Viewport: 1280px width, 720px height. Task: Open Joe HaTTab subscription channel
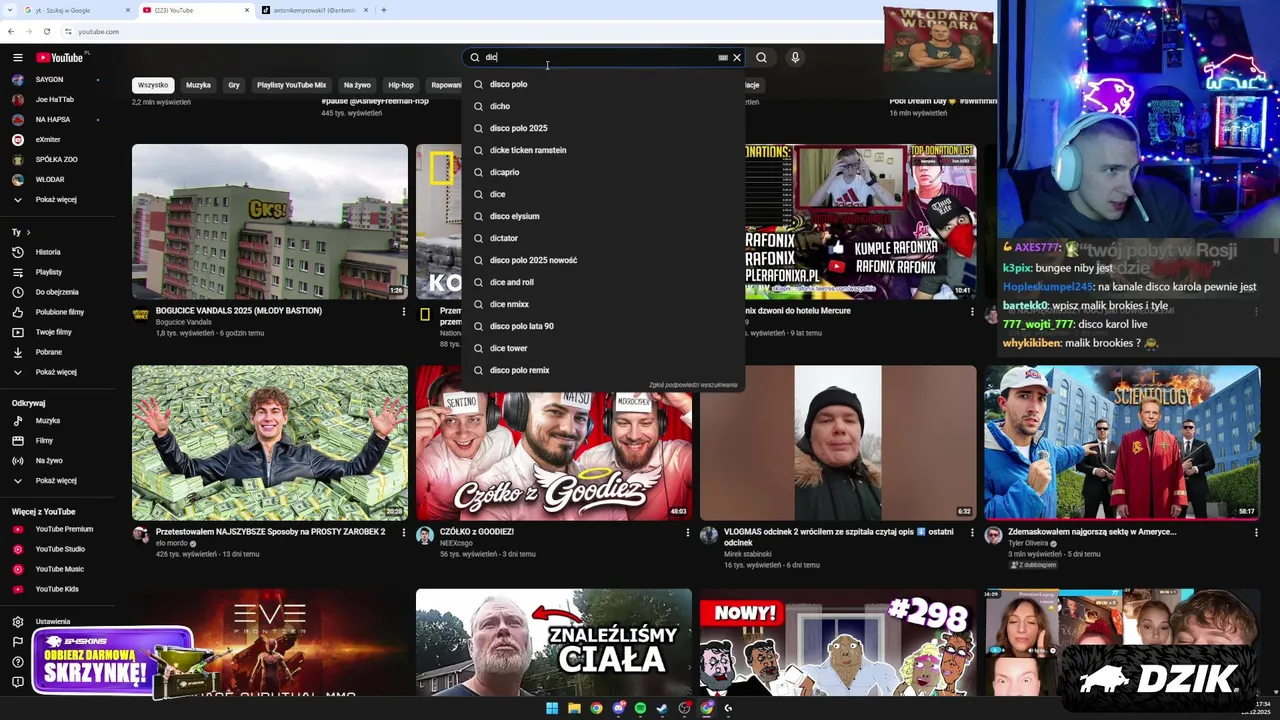tap(55, 99)
